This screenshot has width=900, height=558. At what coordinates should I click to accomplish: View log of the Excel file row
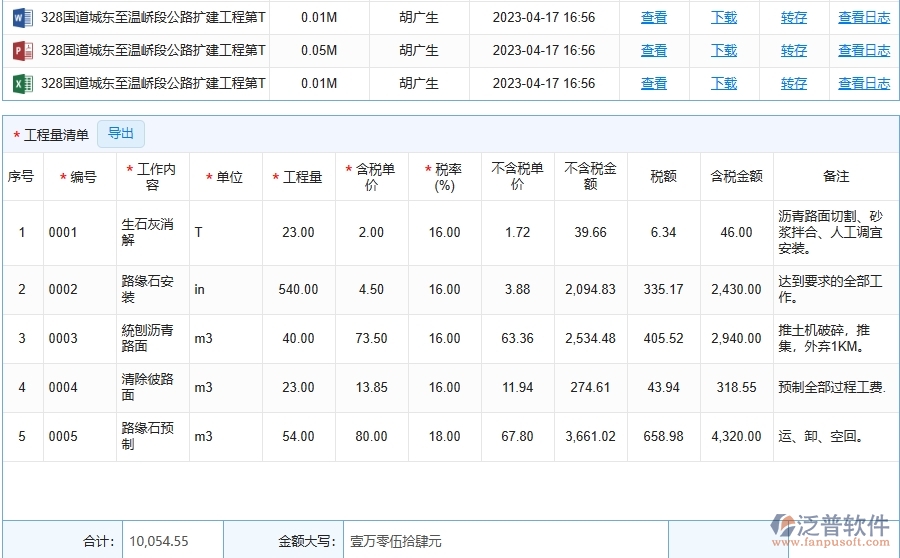pos(864,83)
